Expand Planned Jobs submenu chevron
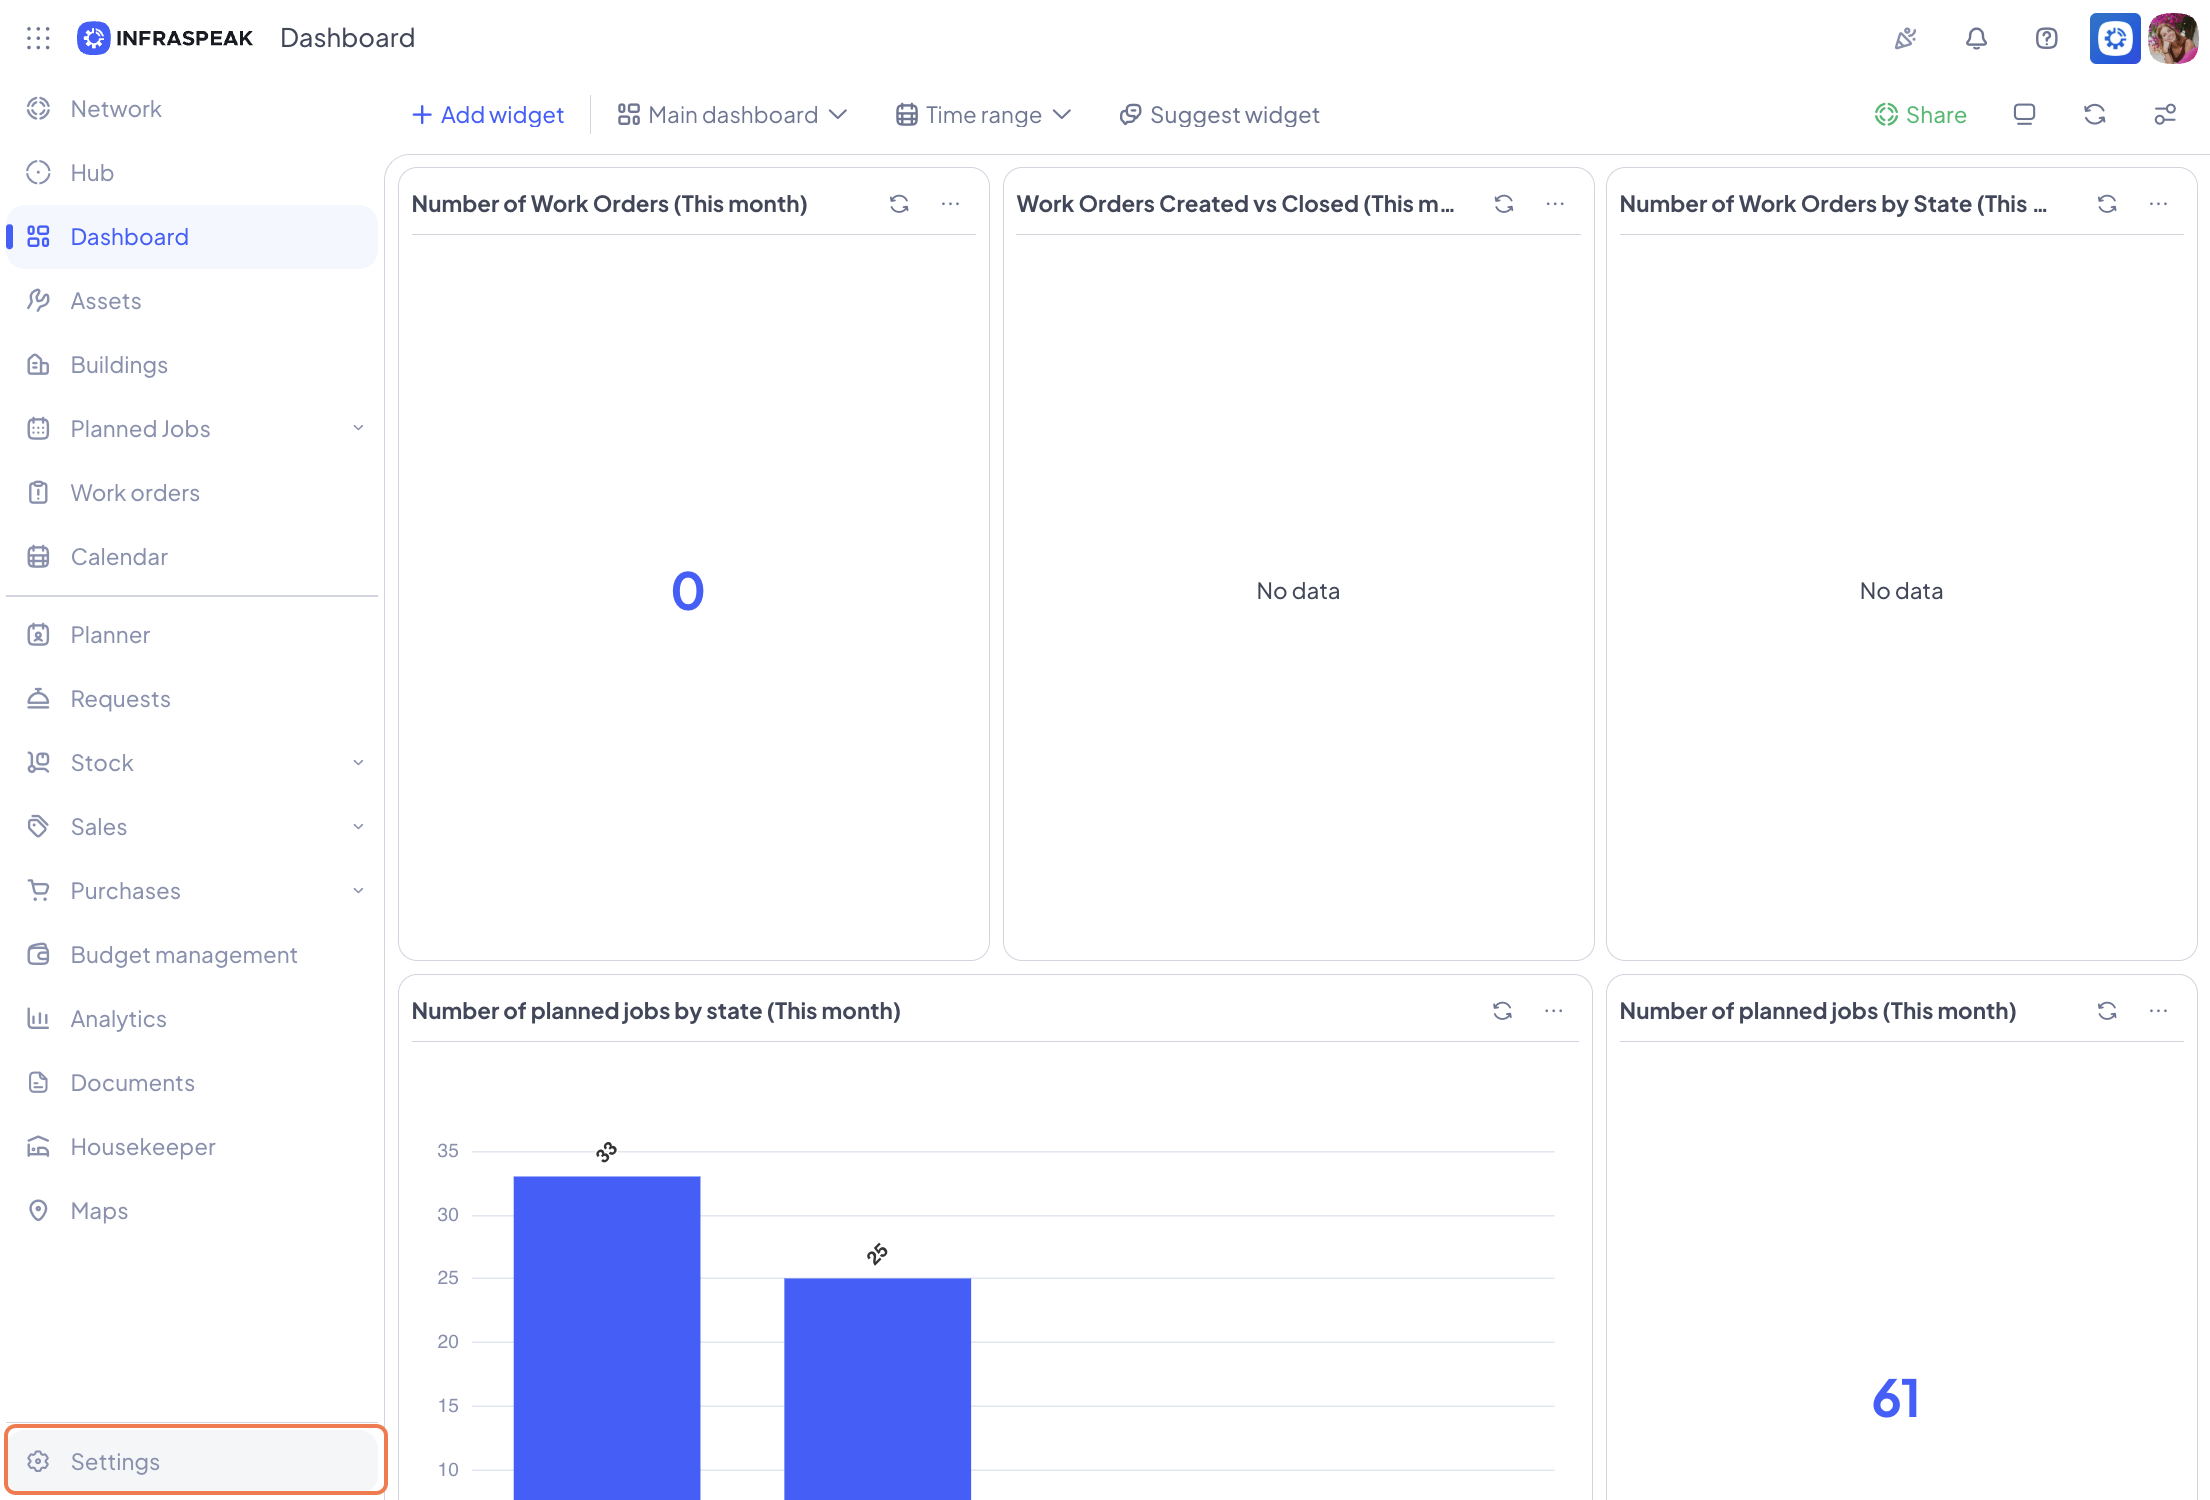The height and width of the screenshot is (1500, 2210). coord(358,428)
